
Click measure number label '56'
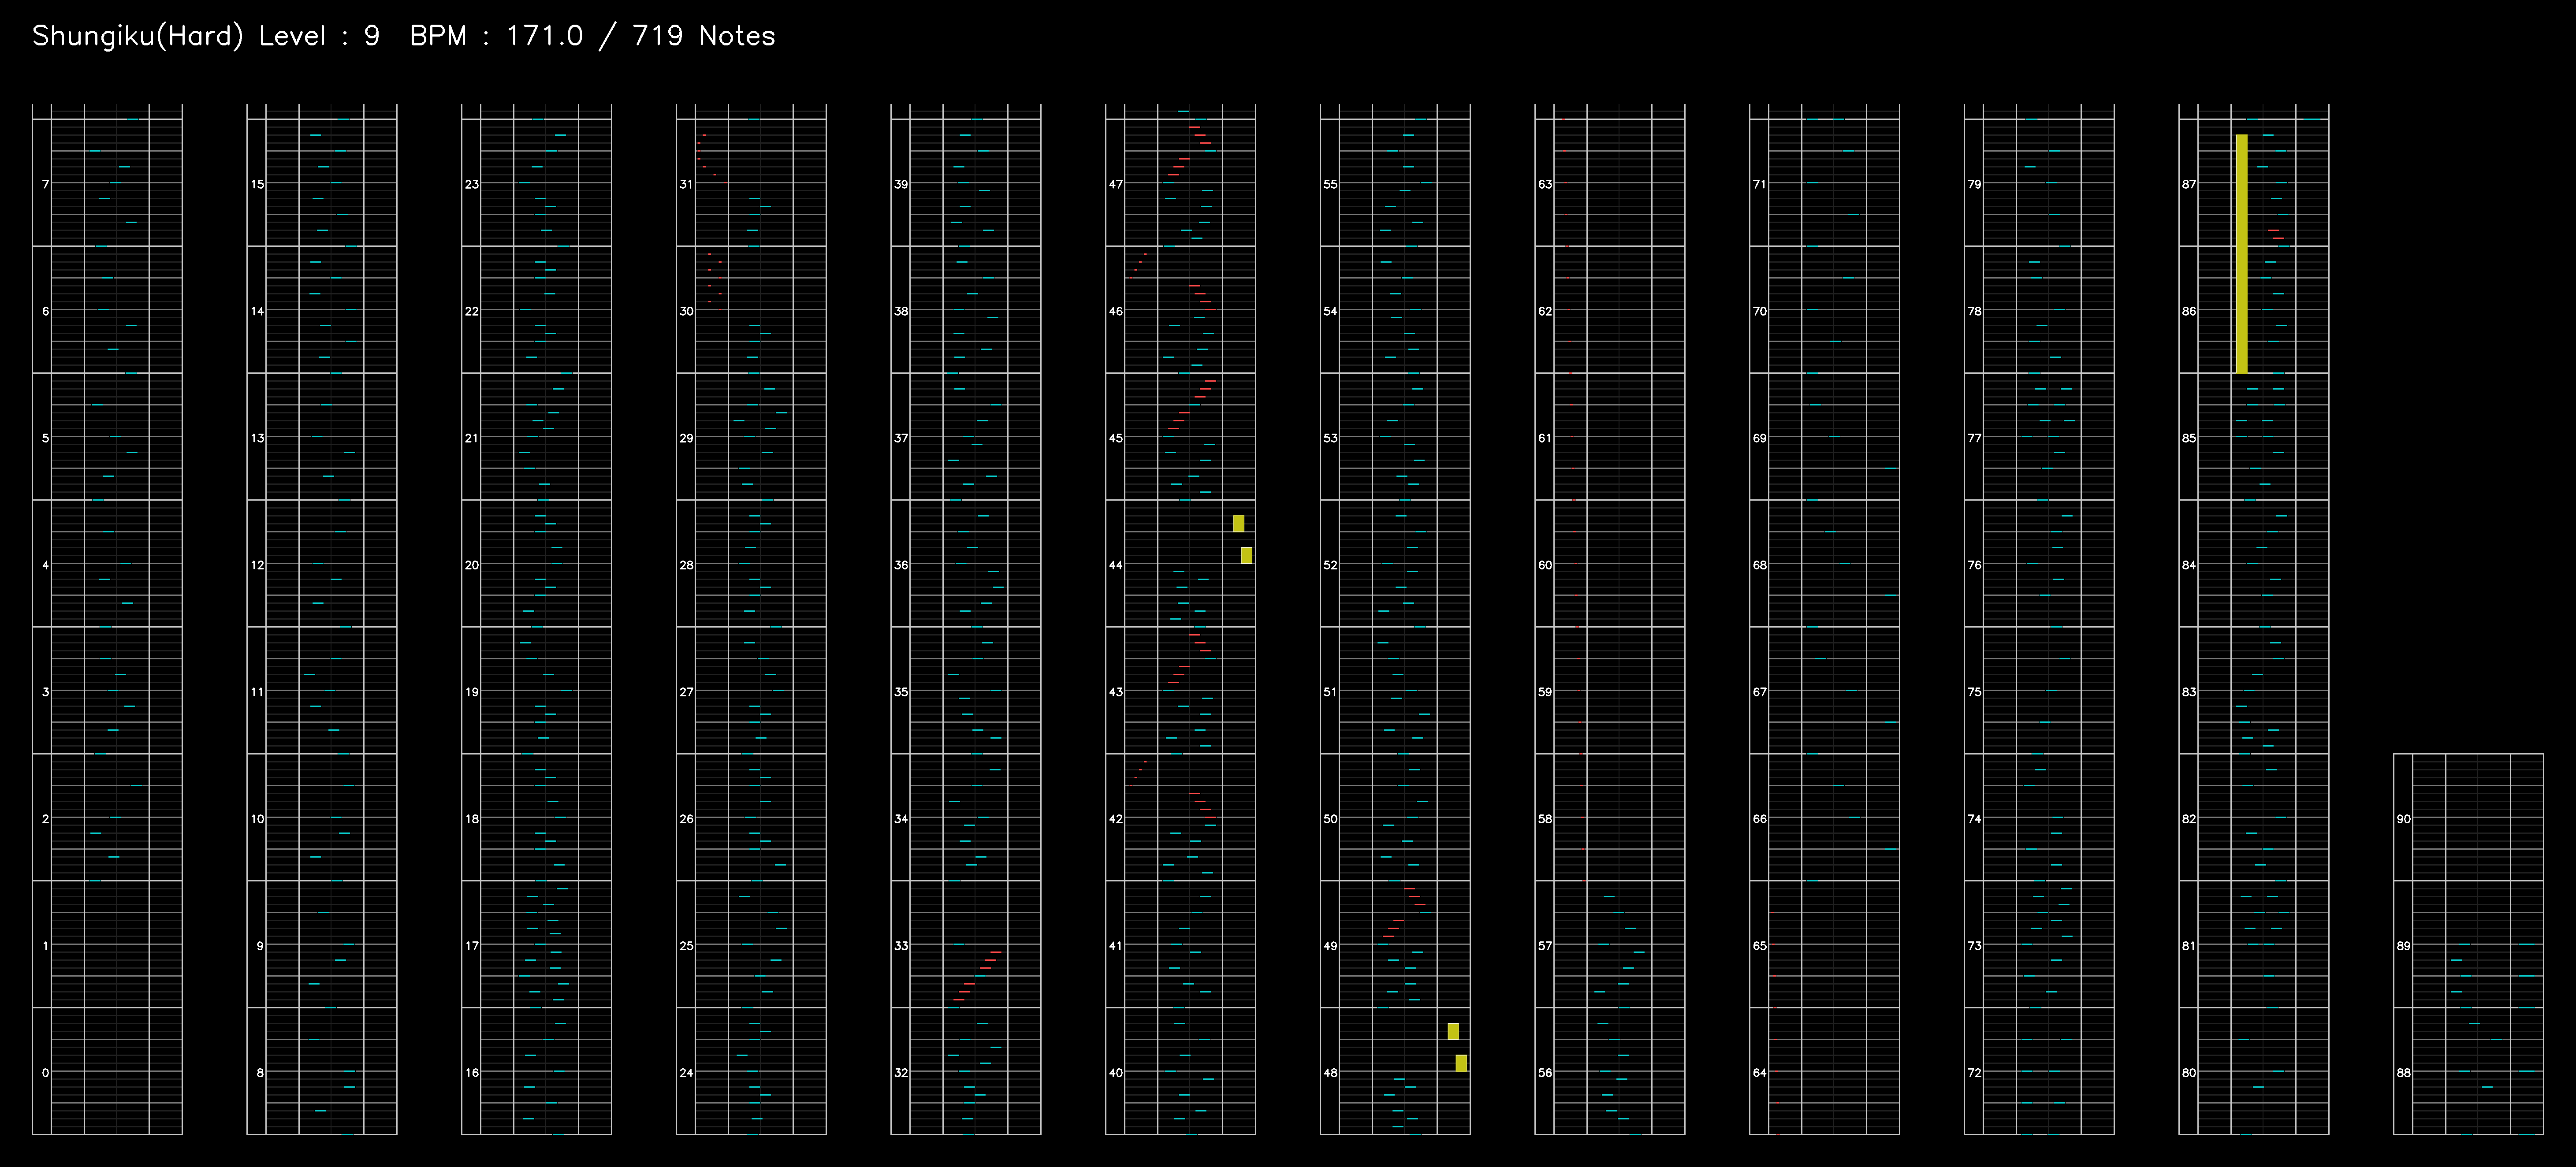point(1545,1073)
